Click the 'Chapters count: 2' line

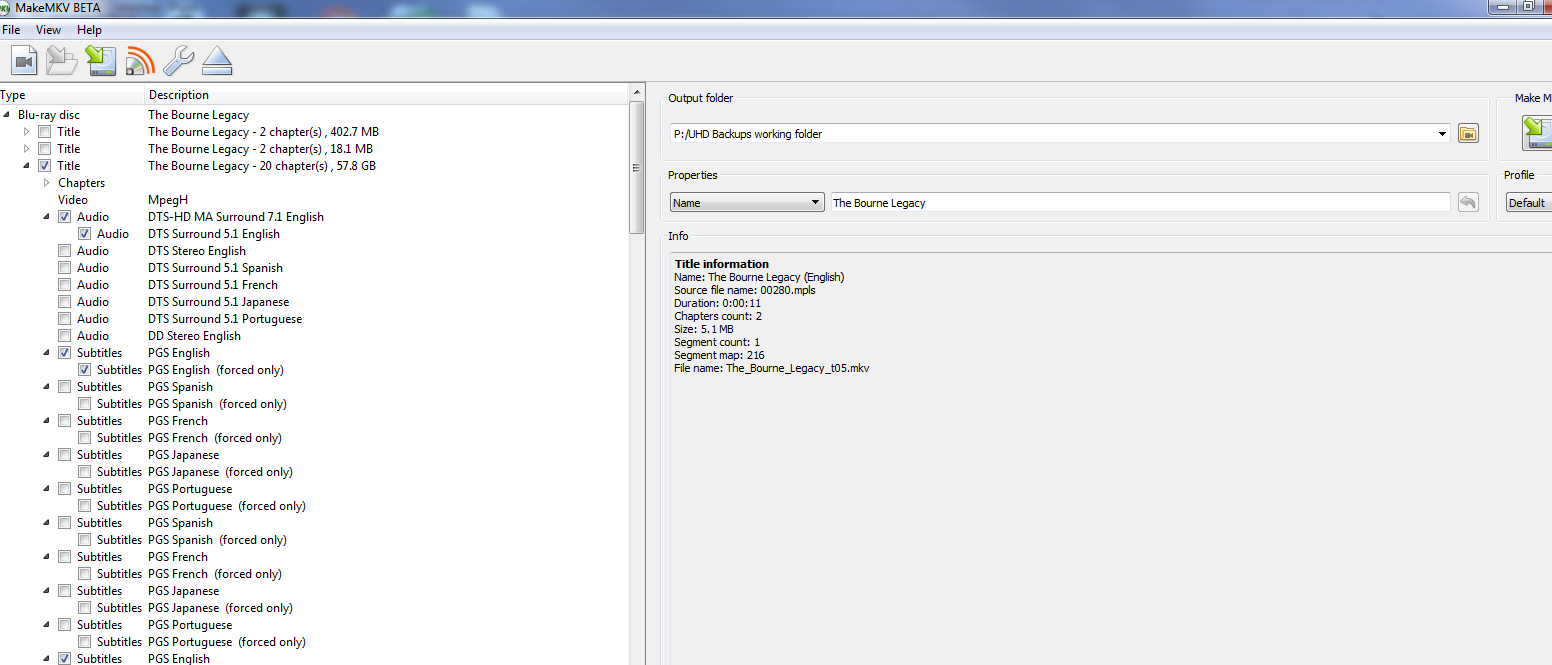tap(718, 316)
